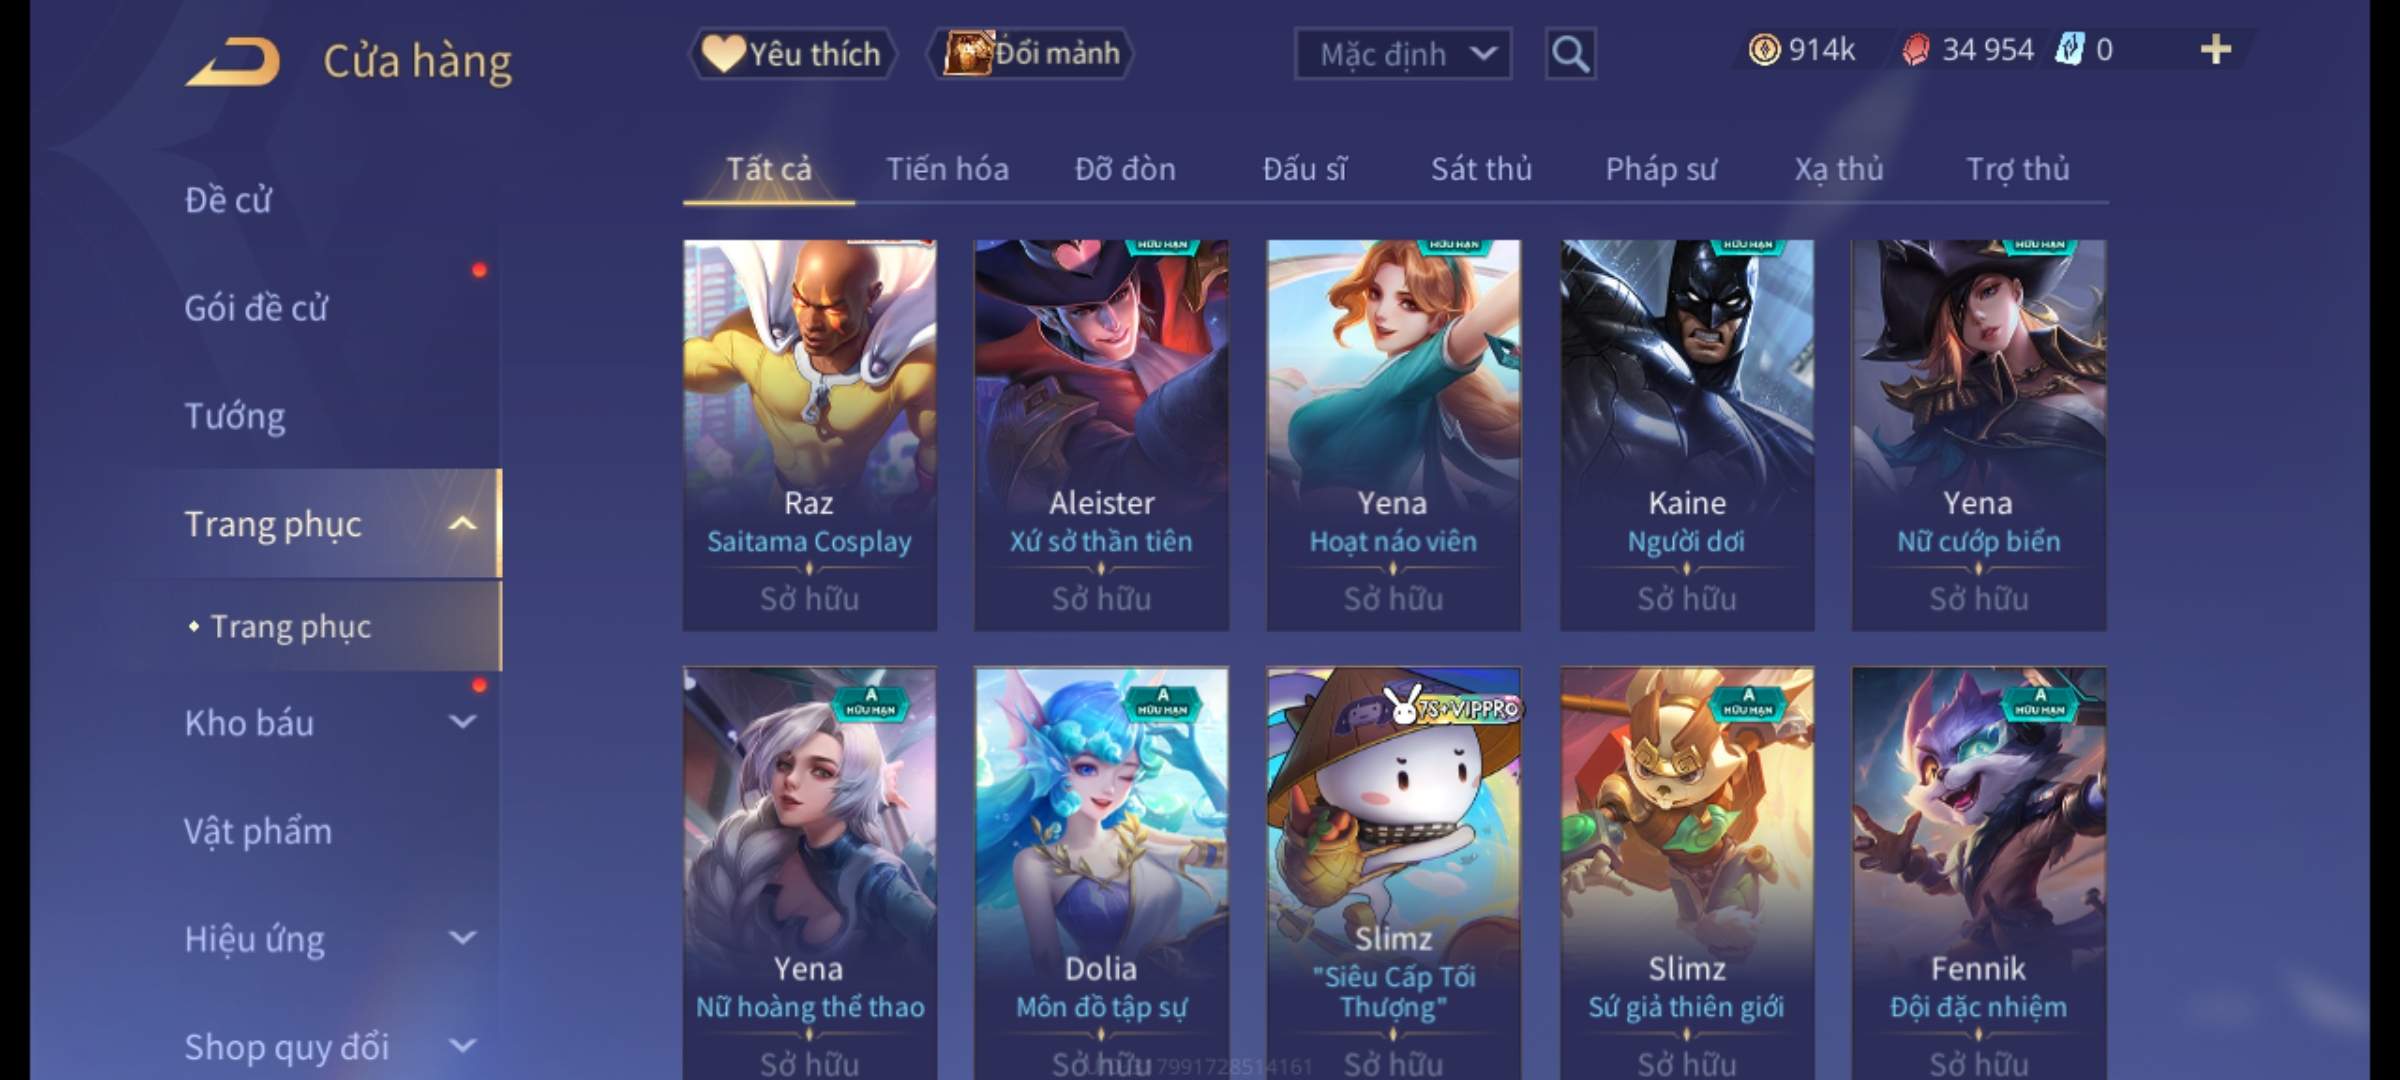Tap the red ruby currency icon

[x=1916, y=50]
